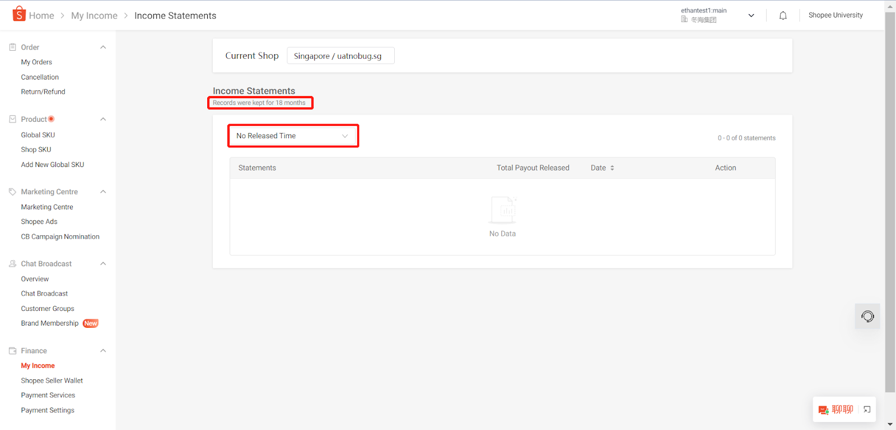Open Shopee University link
The image size is (896, 430).
click(x=835, y=15)
